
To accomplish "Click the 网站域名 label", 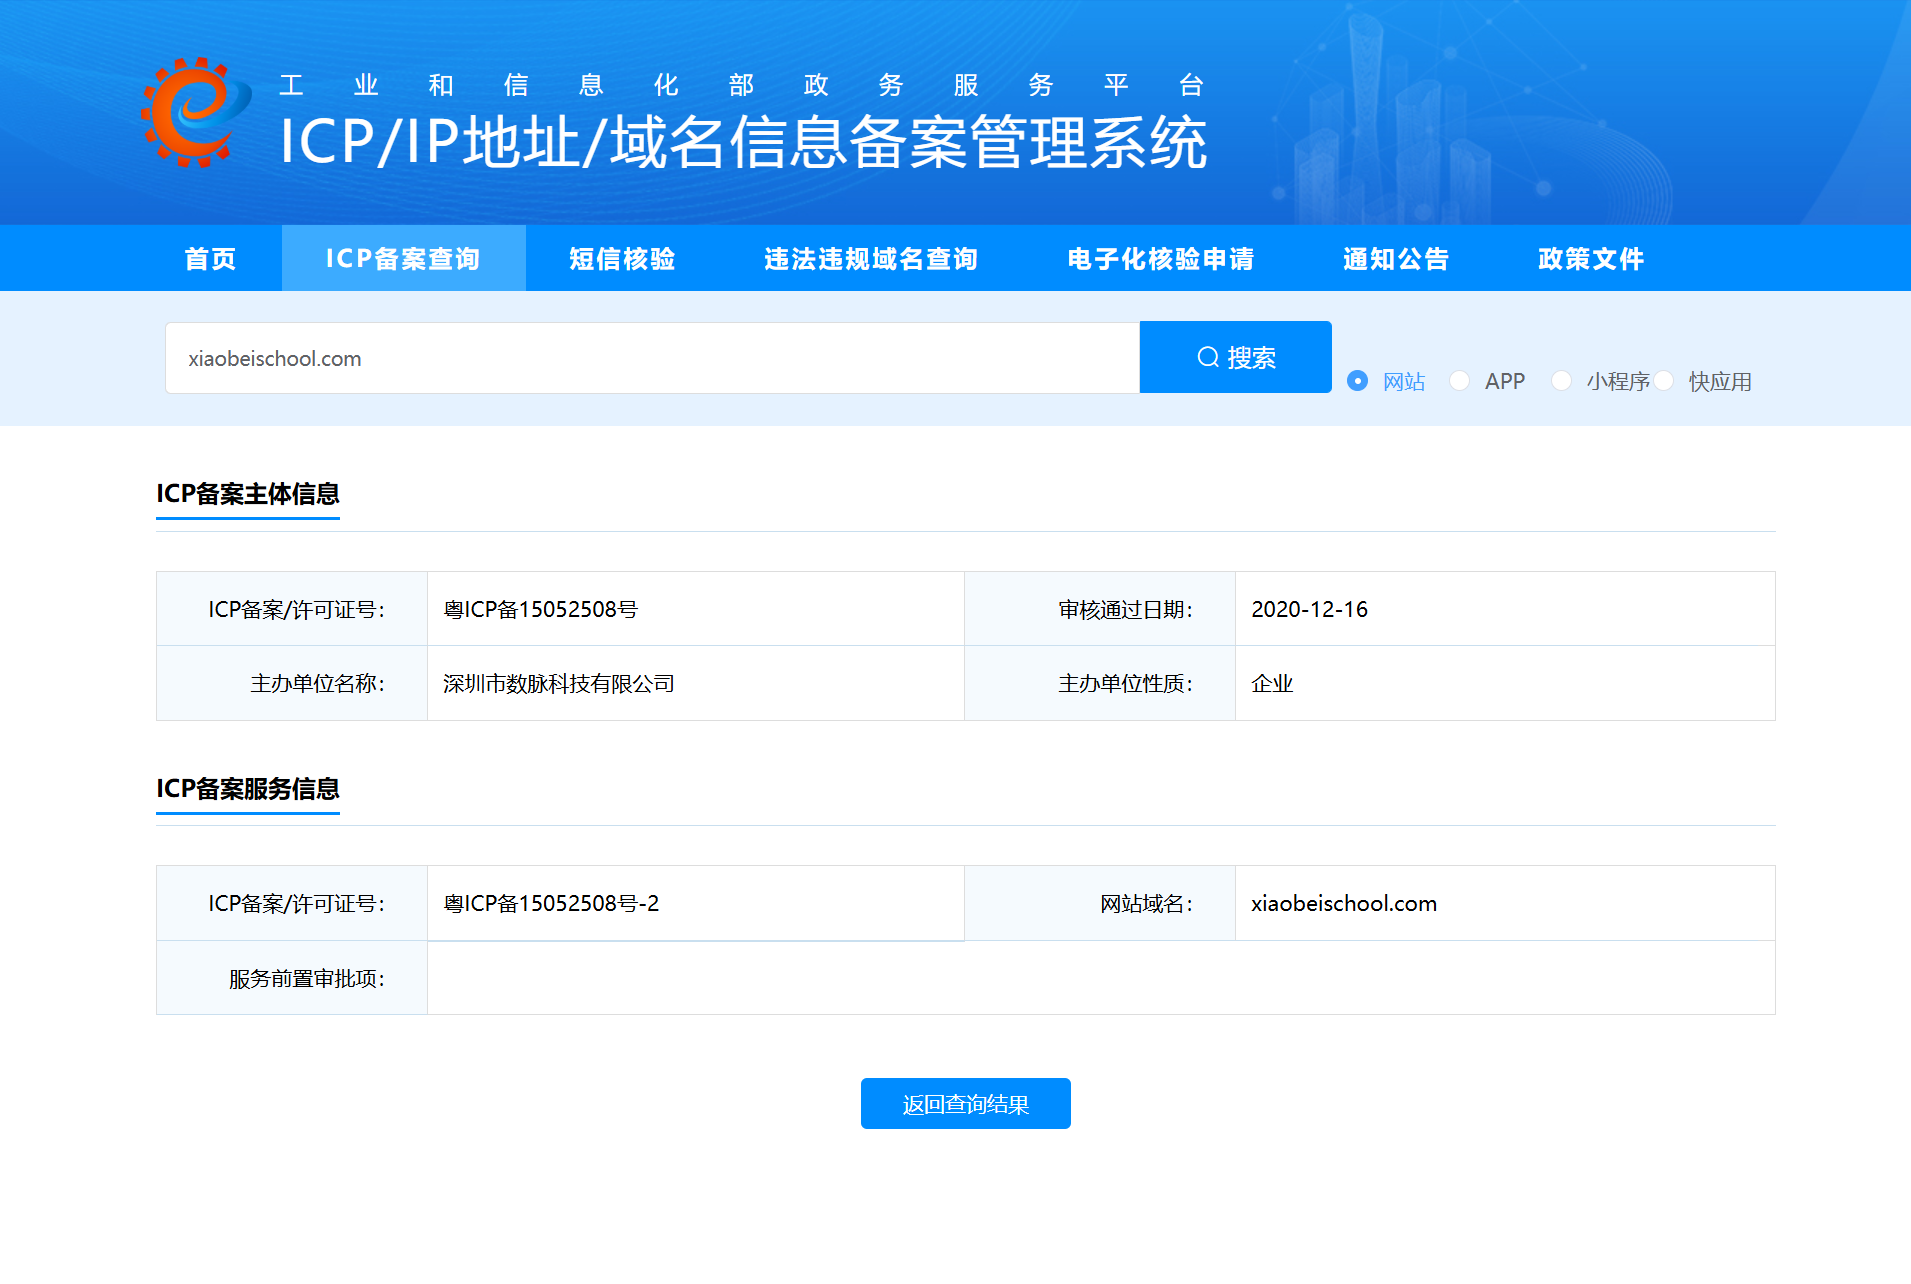I will (1147, 903).
